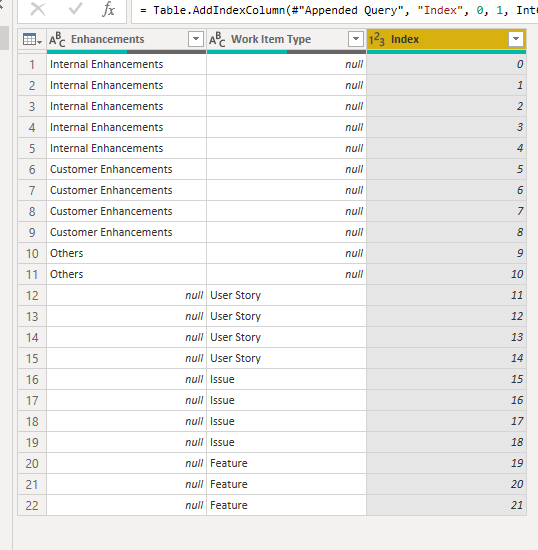Screen dimensions: 538x550
Task: Click Feature cell in row 21
Action: pyautogui.click(x=287, y=484)
